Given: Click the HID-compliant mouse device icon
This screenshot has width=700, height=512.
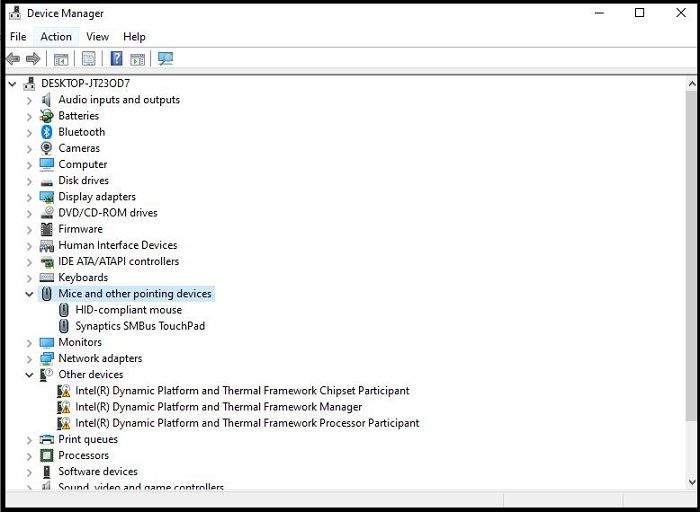Looking at the screenshot, I should point(64,310).
